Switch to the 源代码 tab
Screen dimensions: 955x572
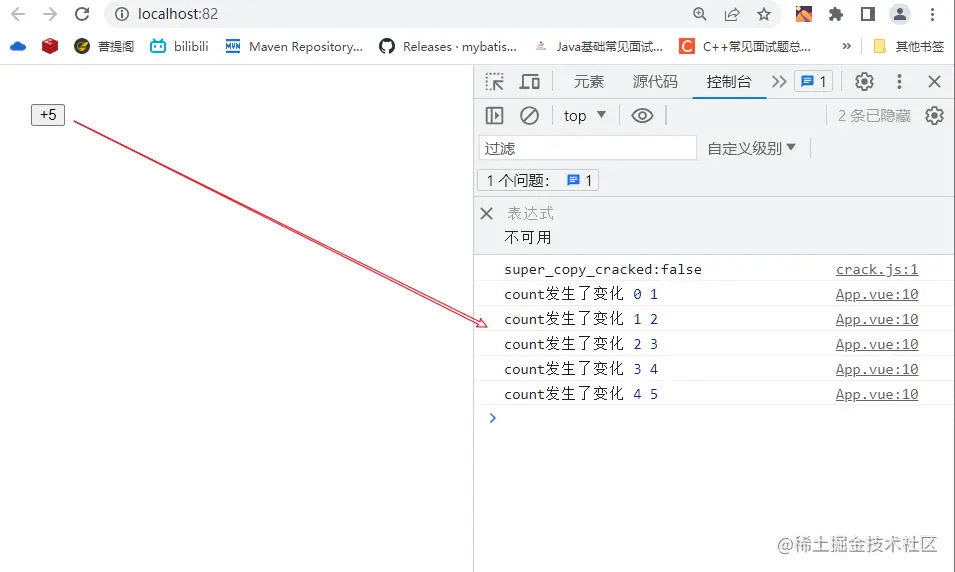[x=655, y=82]
